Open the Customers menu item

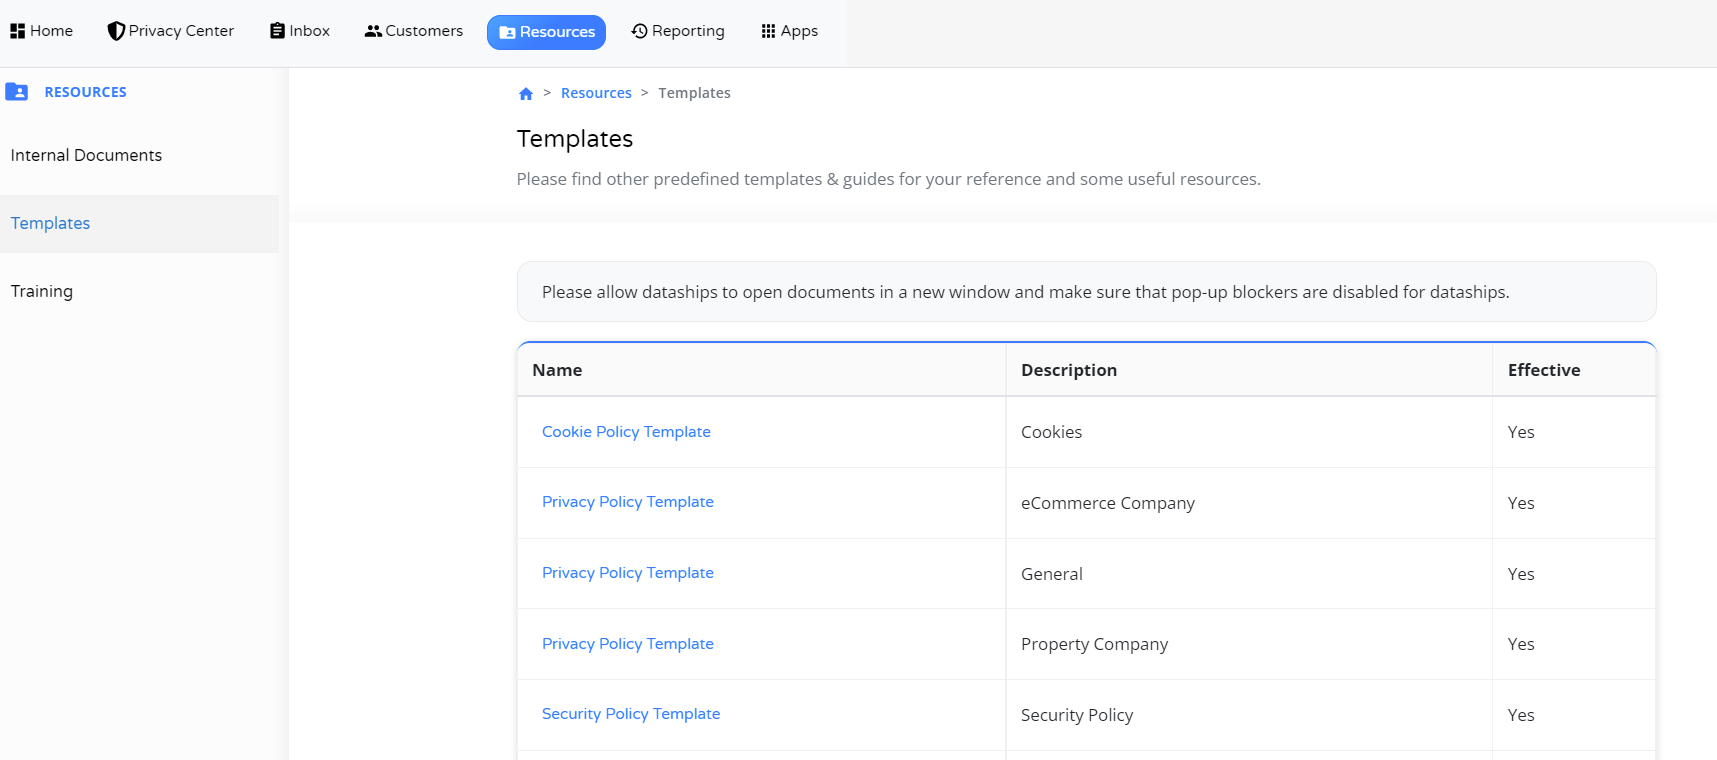(414, 31)
